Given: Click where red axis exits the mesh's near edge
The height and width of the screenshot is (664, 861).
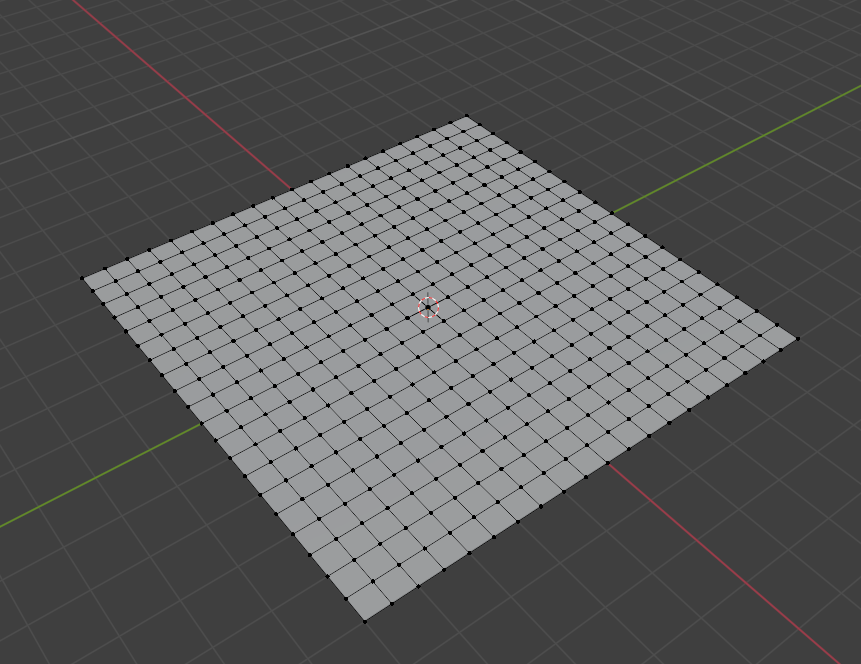Looking at the screenshot, I should [x=608, y=466].
